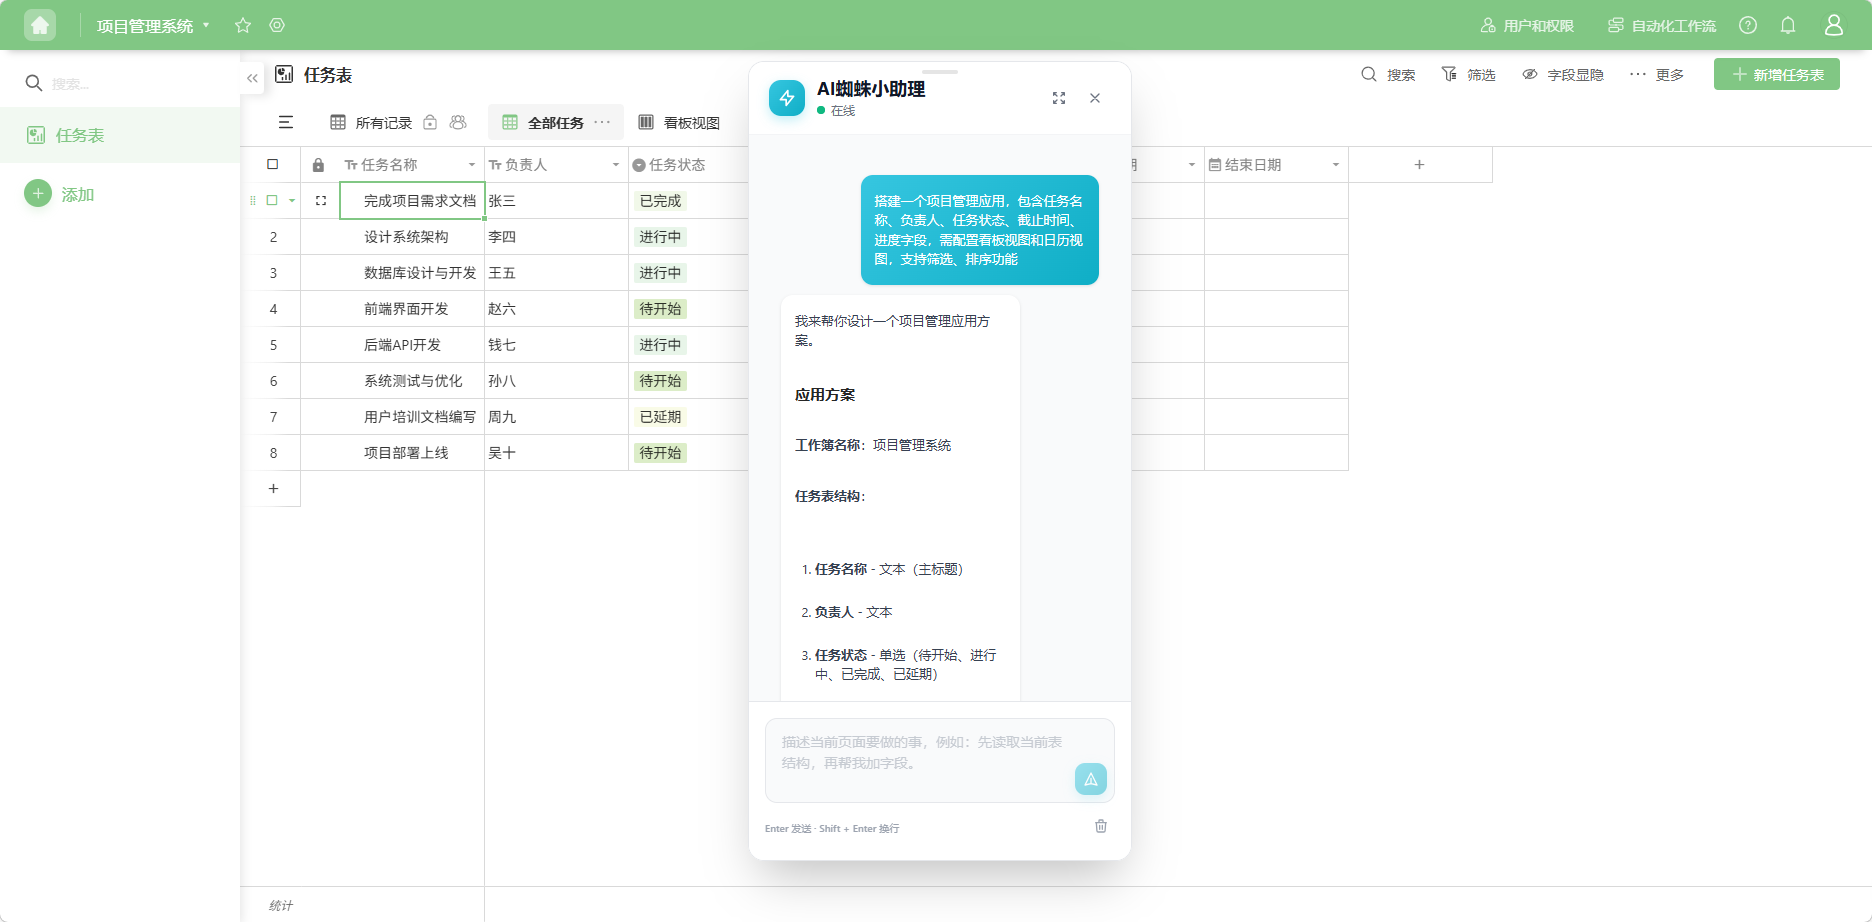This screenshot has width=1872, height=922.
Task: Expand the AI assistant to fullscreen
Action: pyautogui.click(x=1059, y=98)
